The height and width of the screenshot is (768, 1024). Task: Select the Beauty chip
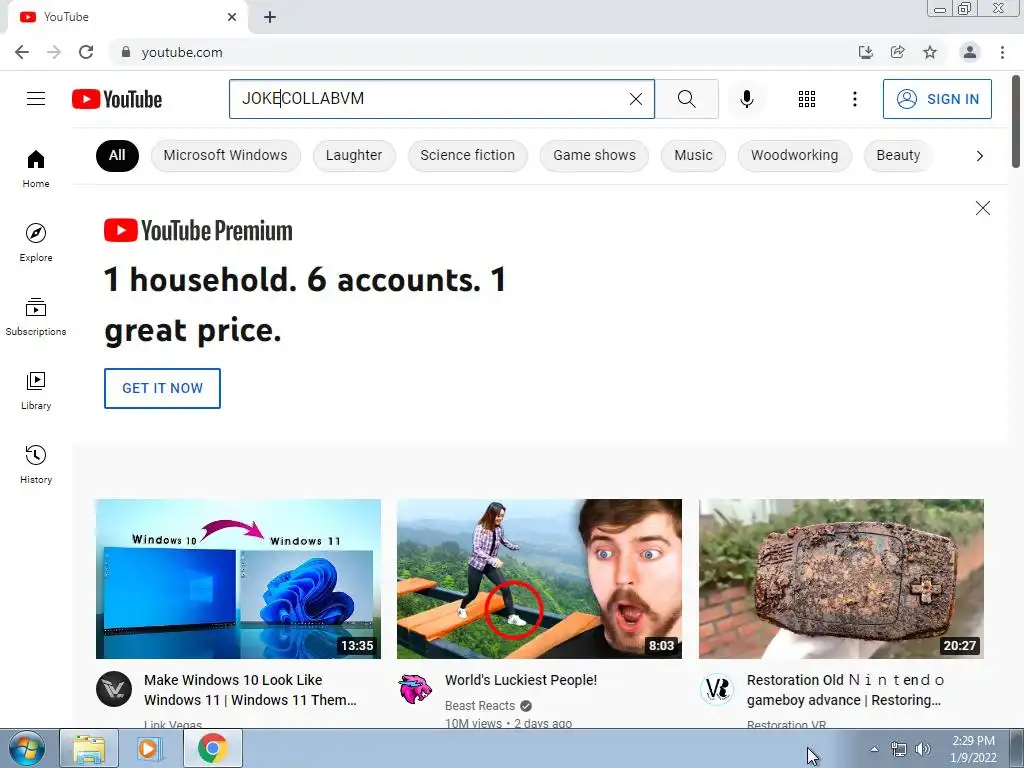tap(898, 155)
